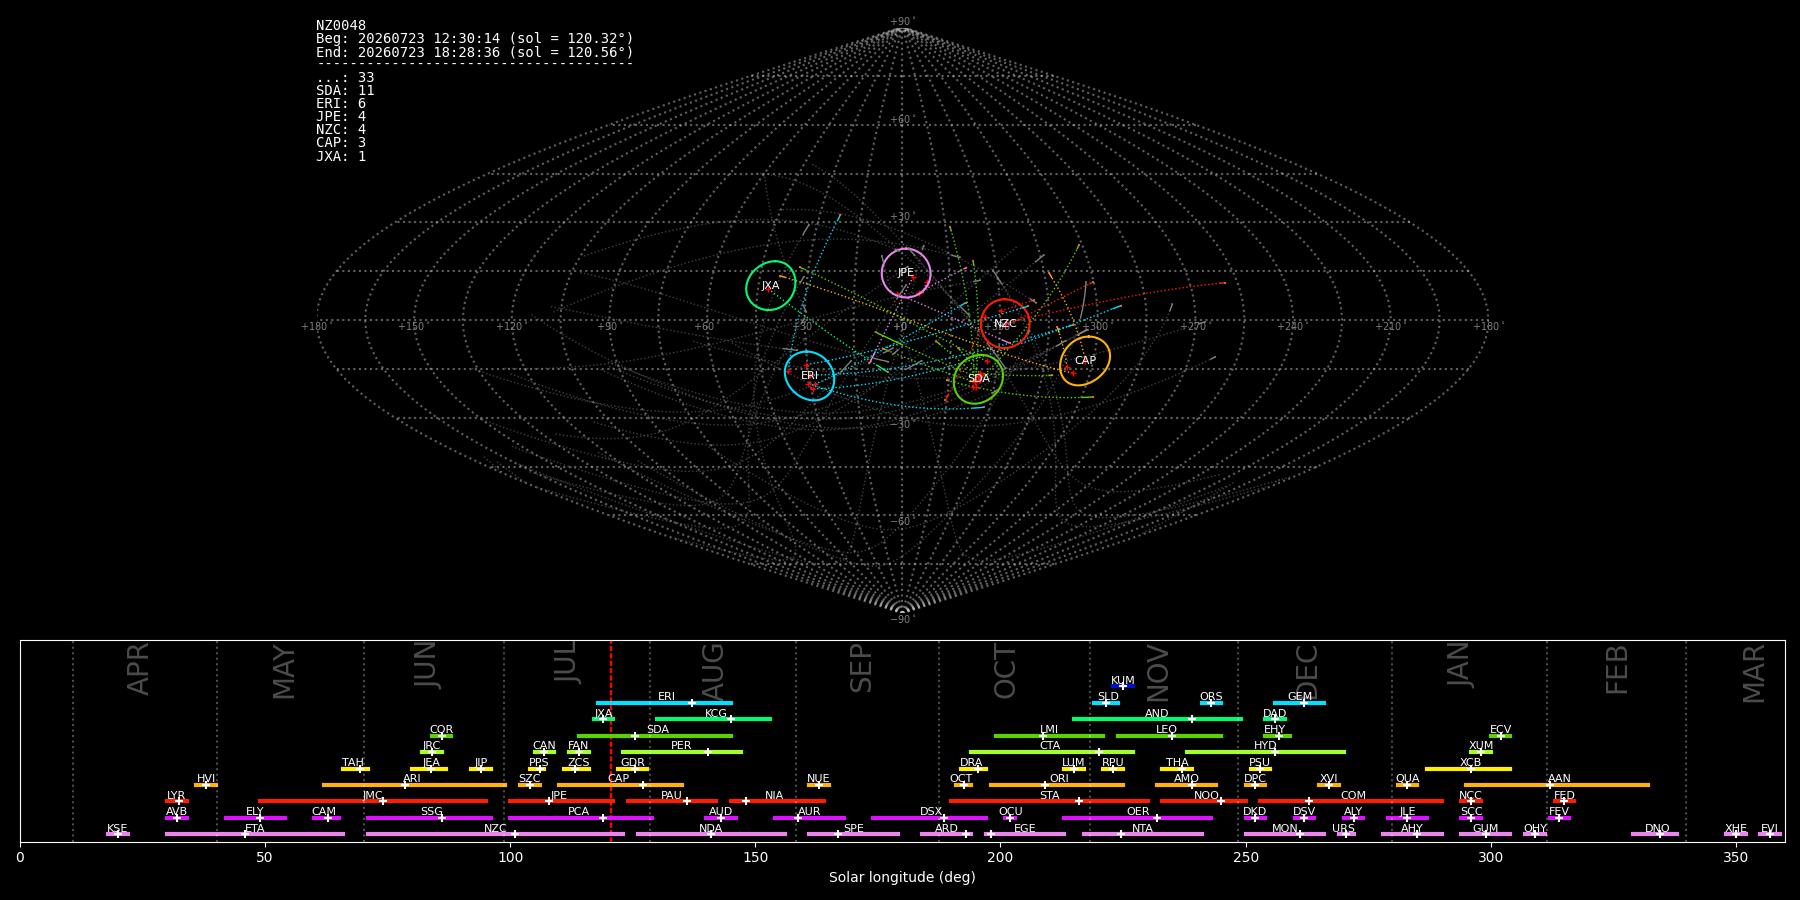This screenshot has width=1800, height=900.
Task: Click the ORI shower activity bar
Action: pyautogui.click(x=1057, y=785)
